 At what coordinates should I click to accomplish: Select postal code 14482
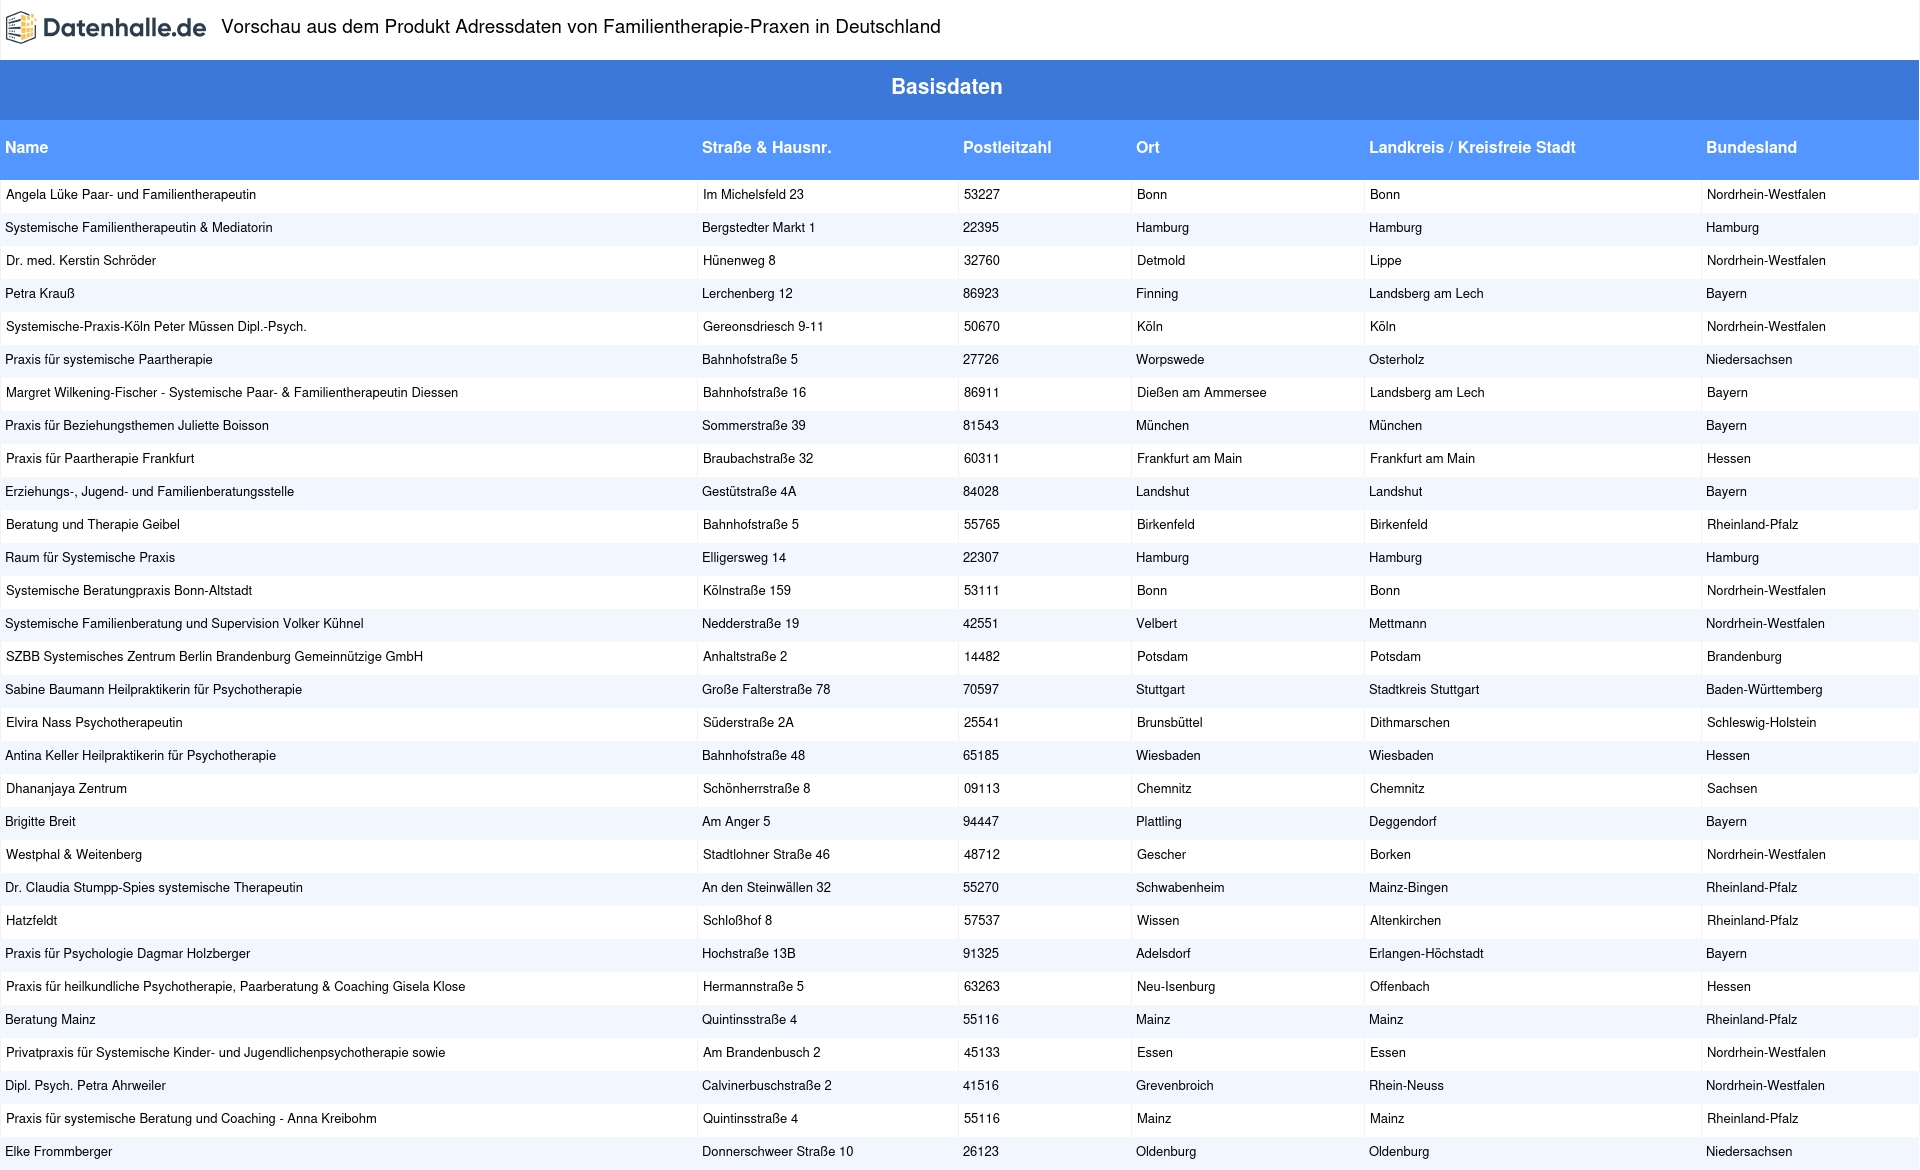[x=981, y=657]
